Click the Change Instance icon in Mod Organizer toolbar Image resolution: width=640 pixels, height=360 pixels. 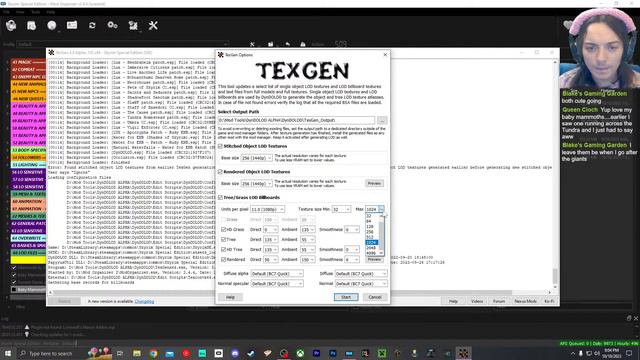click(x=11, y=26)
